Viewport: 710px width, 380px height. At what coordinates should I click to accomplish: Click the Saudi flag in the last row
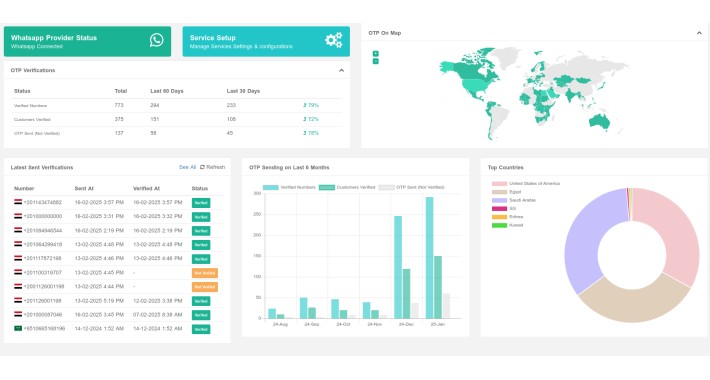pyautogui.click(x=18, y=328)
